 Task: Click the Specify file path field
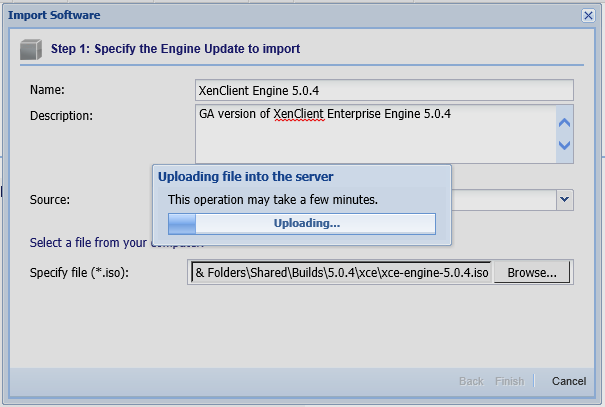(341, 272)
